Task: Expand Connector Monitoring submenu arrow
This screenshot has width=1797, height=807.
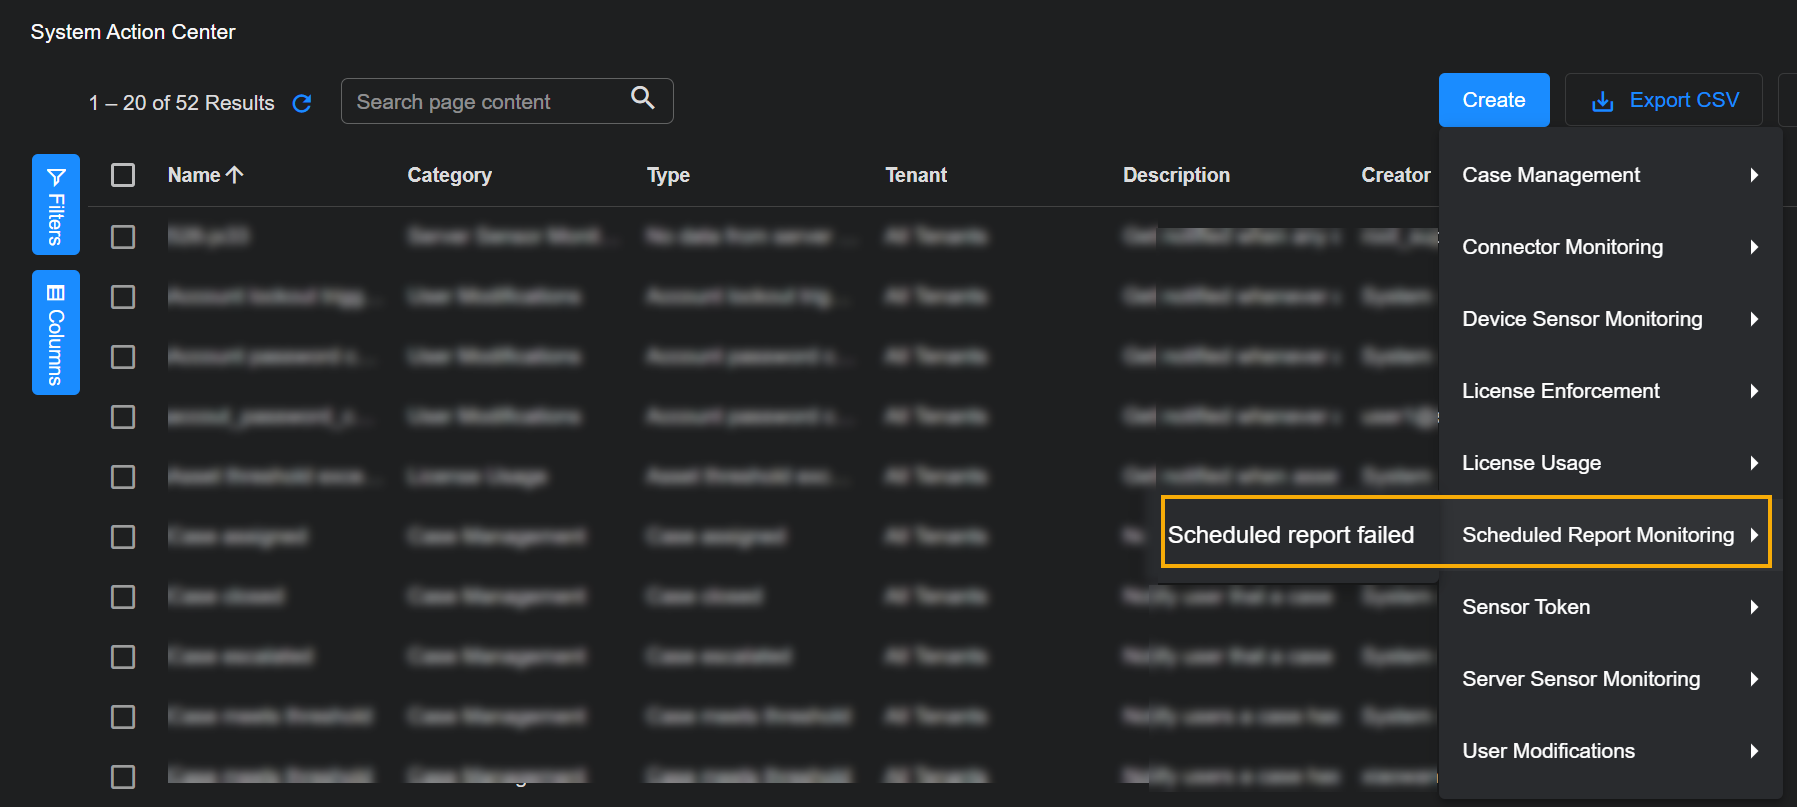Action: click(1754, 247)
